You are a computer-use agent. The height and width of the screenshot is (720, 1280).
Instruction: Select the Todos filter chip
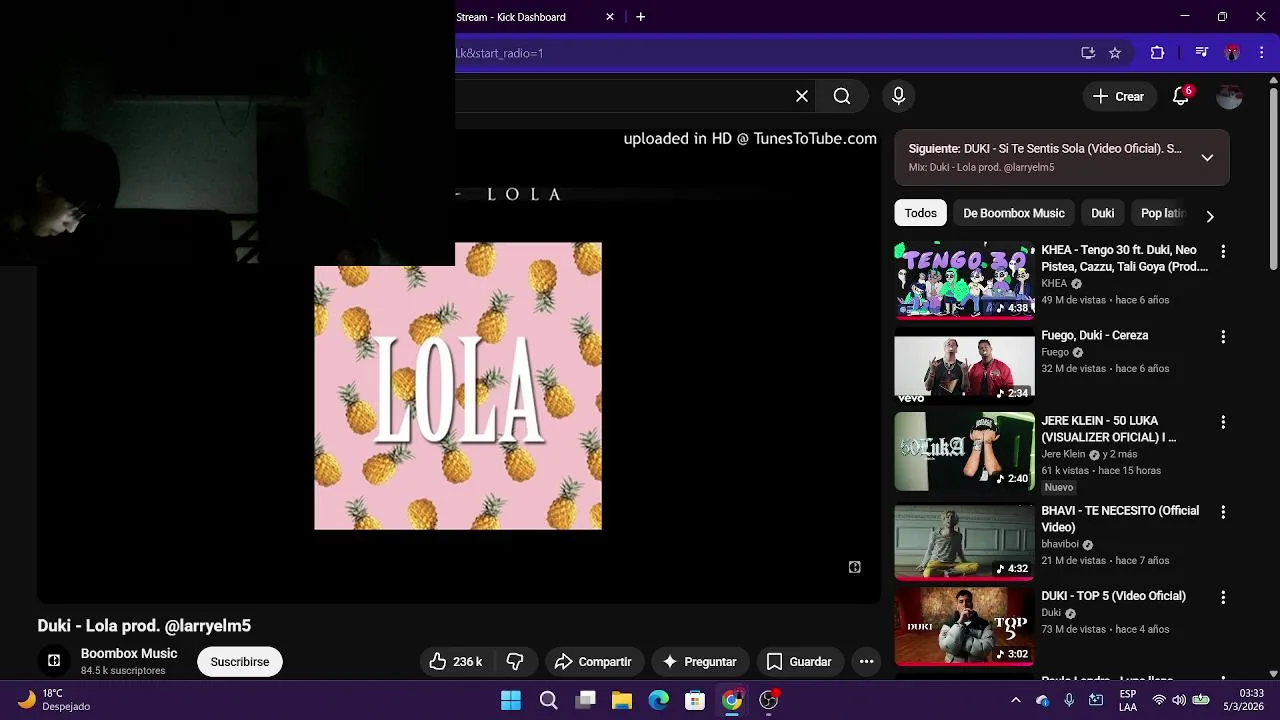pos(920,213)
